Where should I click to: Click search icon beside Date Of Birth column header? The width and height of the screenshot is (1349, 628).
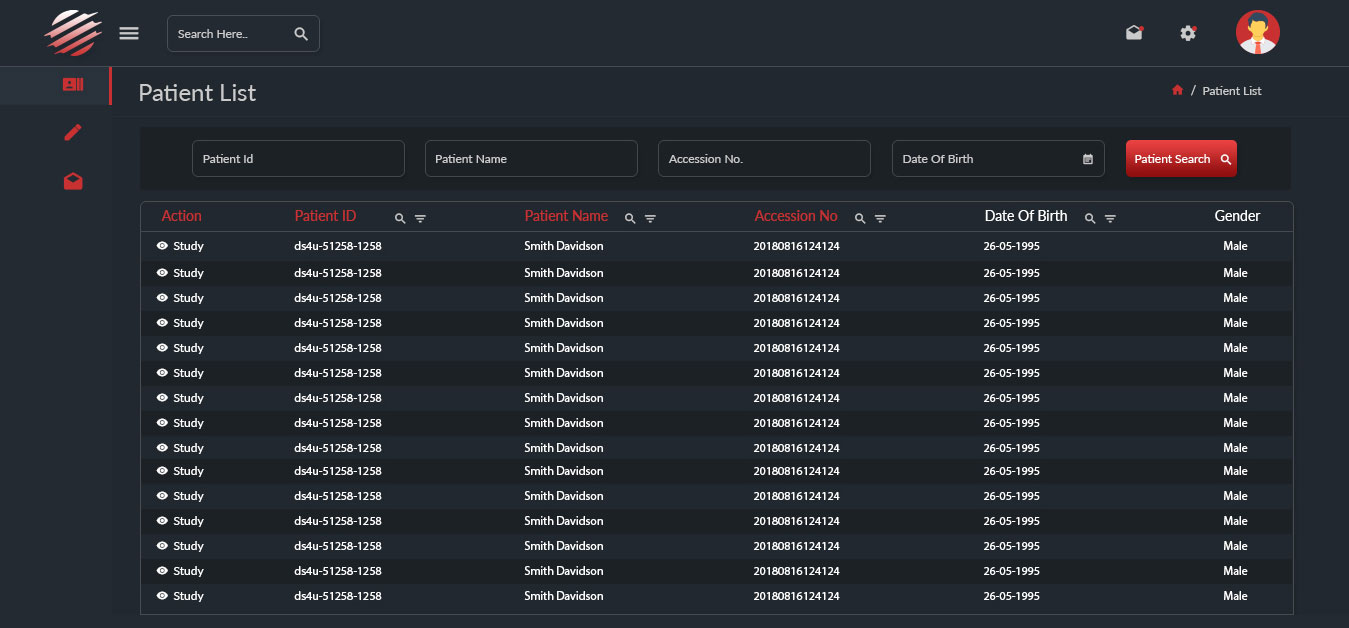(1090, 218)
